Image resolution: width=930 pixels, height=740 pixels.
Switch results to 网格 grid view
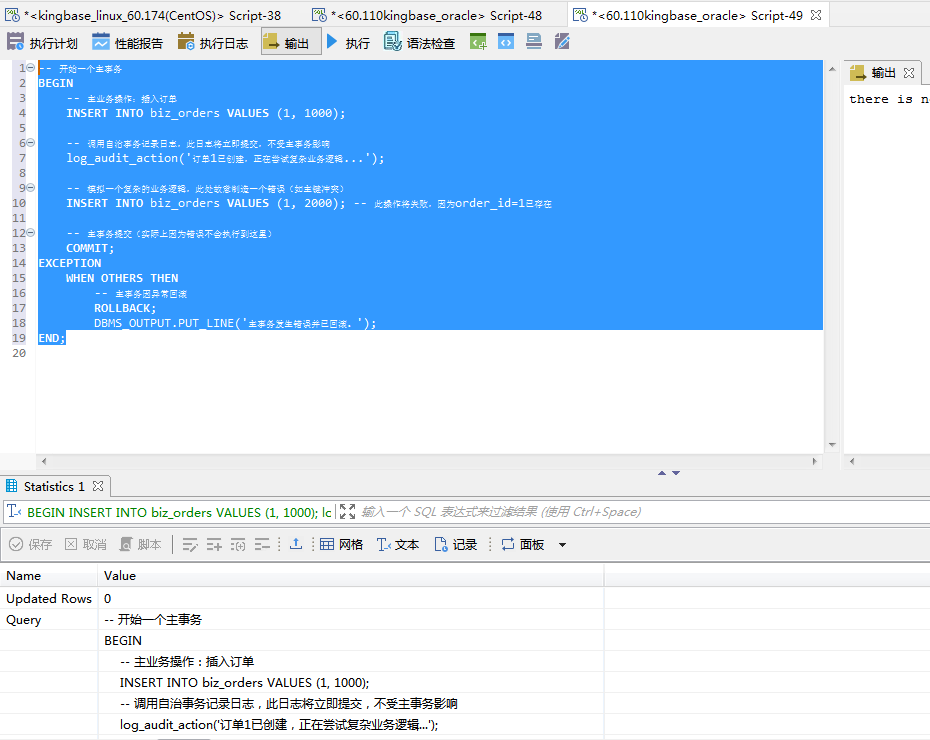pos(341,544)
